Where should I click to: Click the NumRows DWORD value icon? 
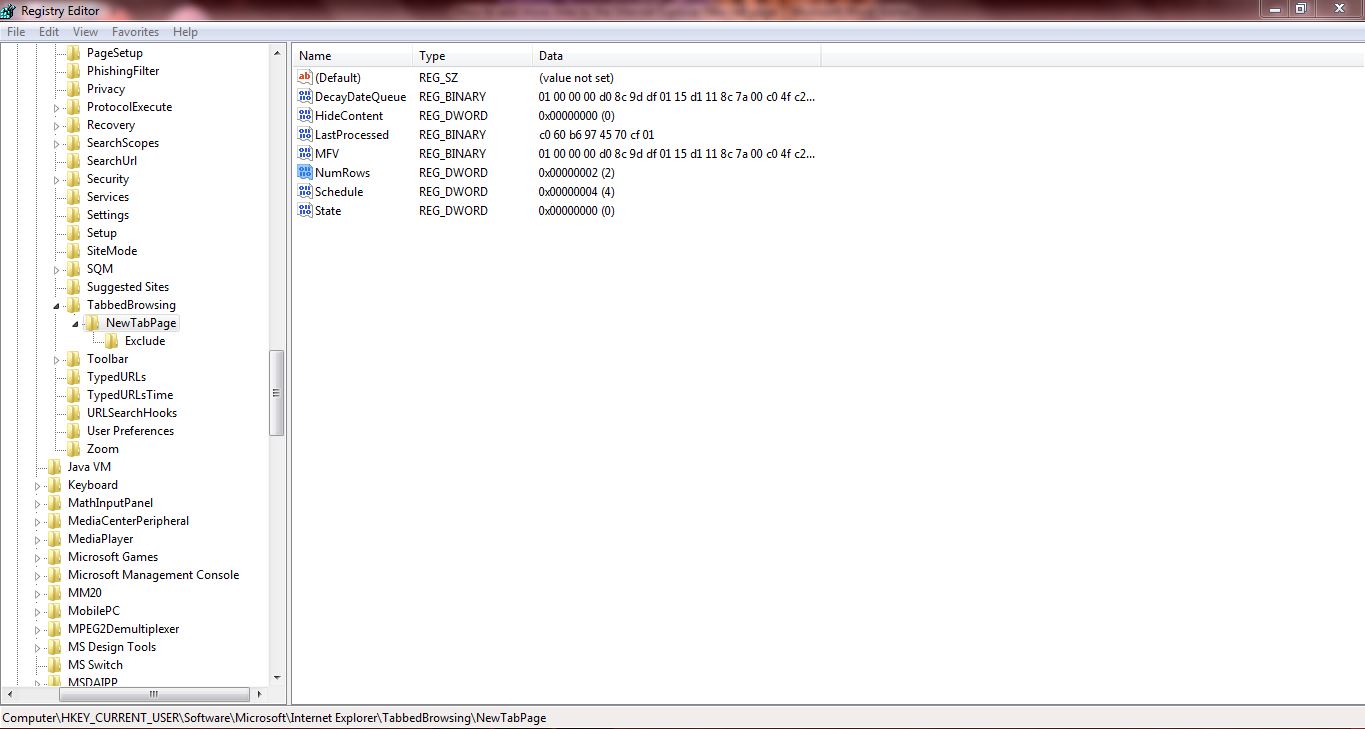[305, 172]
